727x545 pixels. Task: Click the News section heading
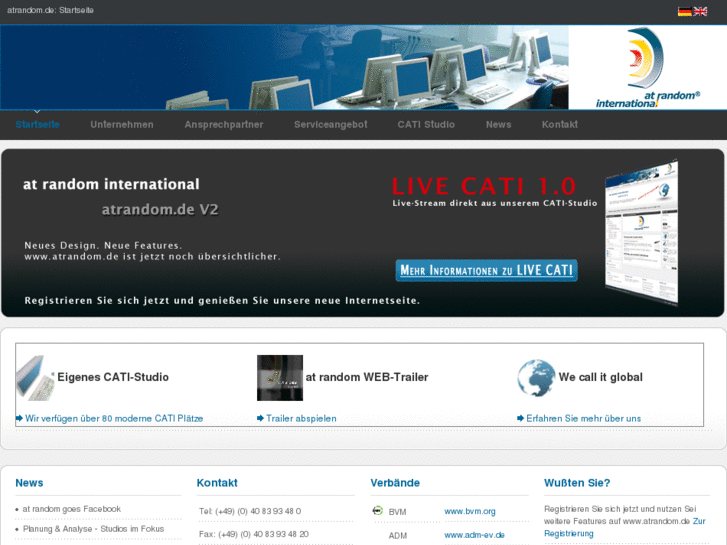point(29,483)
